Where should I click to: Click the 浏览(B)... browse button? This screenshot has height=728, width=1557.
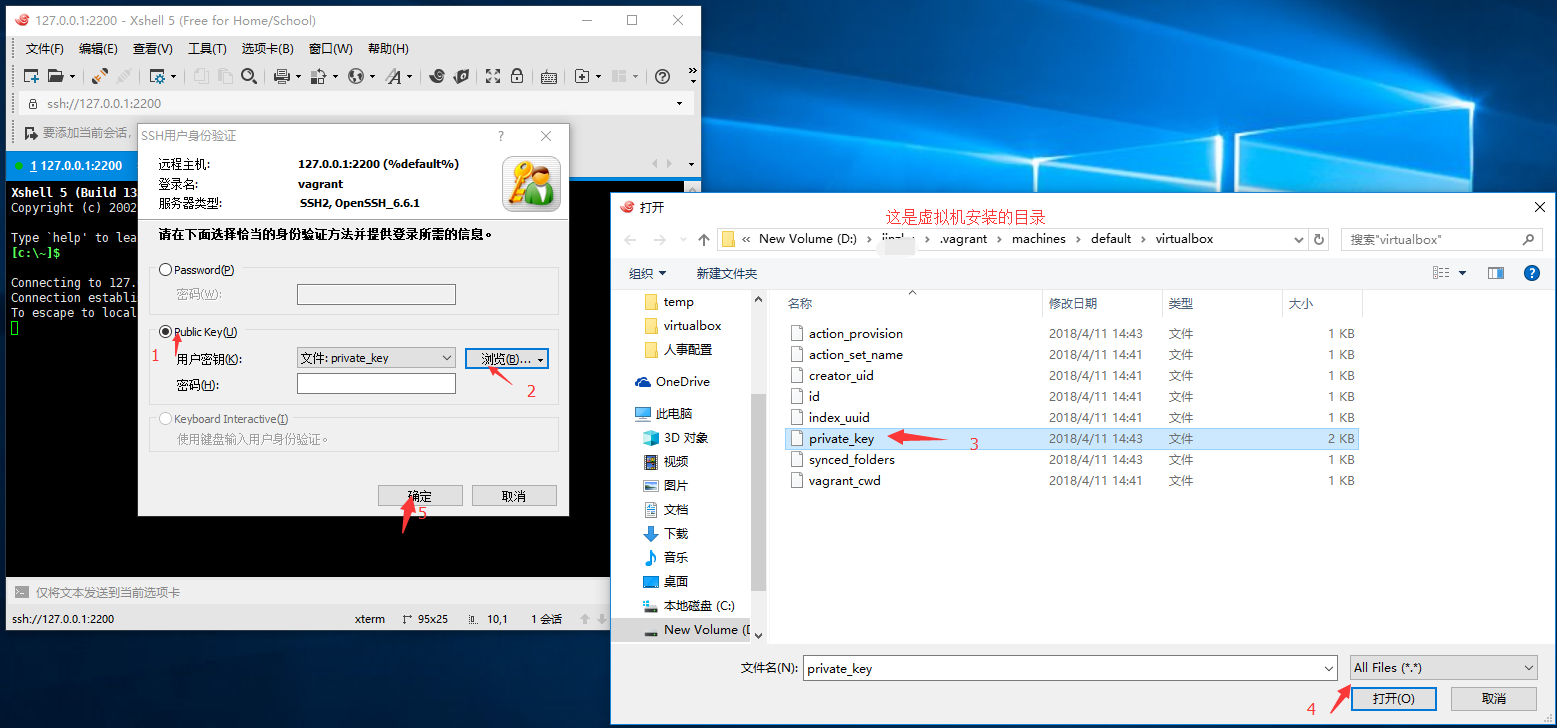click(507, 359)
